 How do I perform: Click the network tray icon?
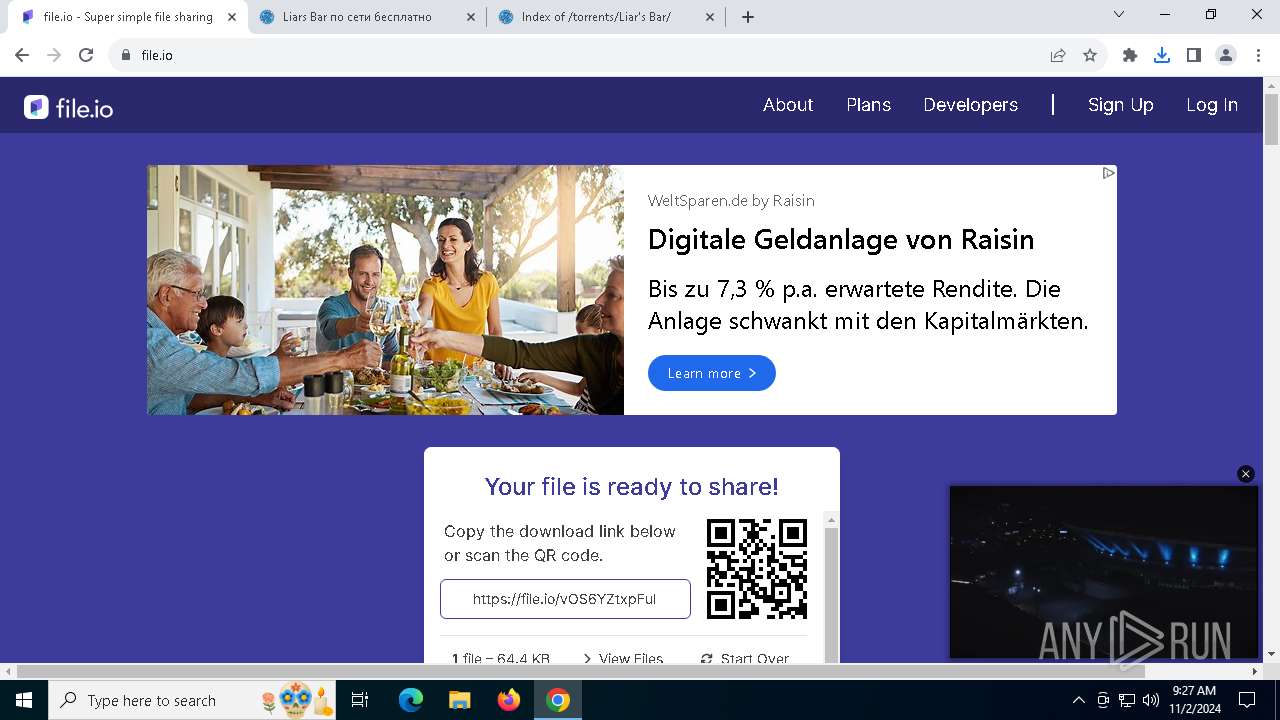pyautogui.click(x=1127, y=700)
